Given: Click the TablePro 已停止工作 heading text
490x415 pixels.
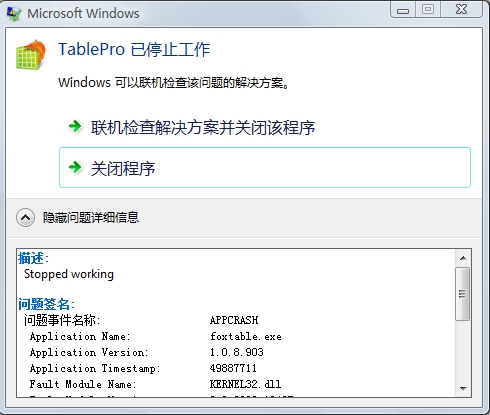Looking at the screenshot, I should tap(134, 50).
